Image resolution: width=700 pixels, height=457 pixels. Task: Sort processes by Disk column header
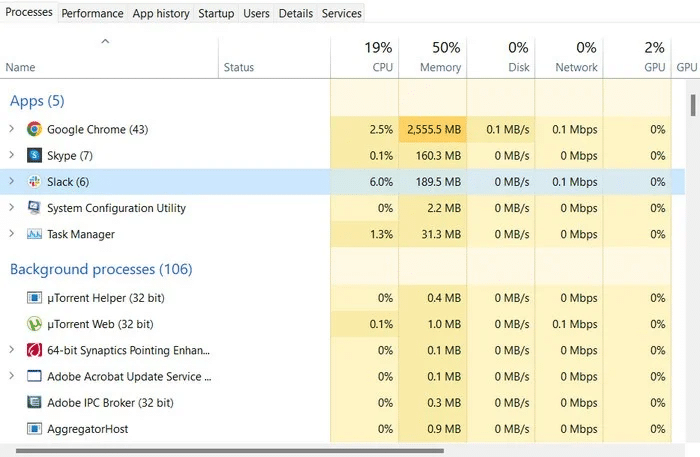coord(501,57)
